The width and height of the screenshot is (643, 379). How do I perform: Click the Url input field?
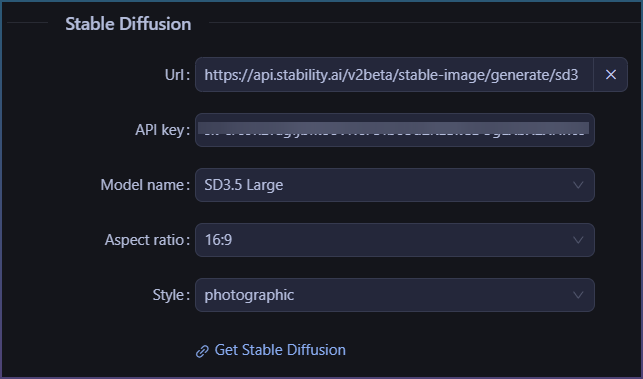(x=394, y=75)
